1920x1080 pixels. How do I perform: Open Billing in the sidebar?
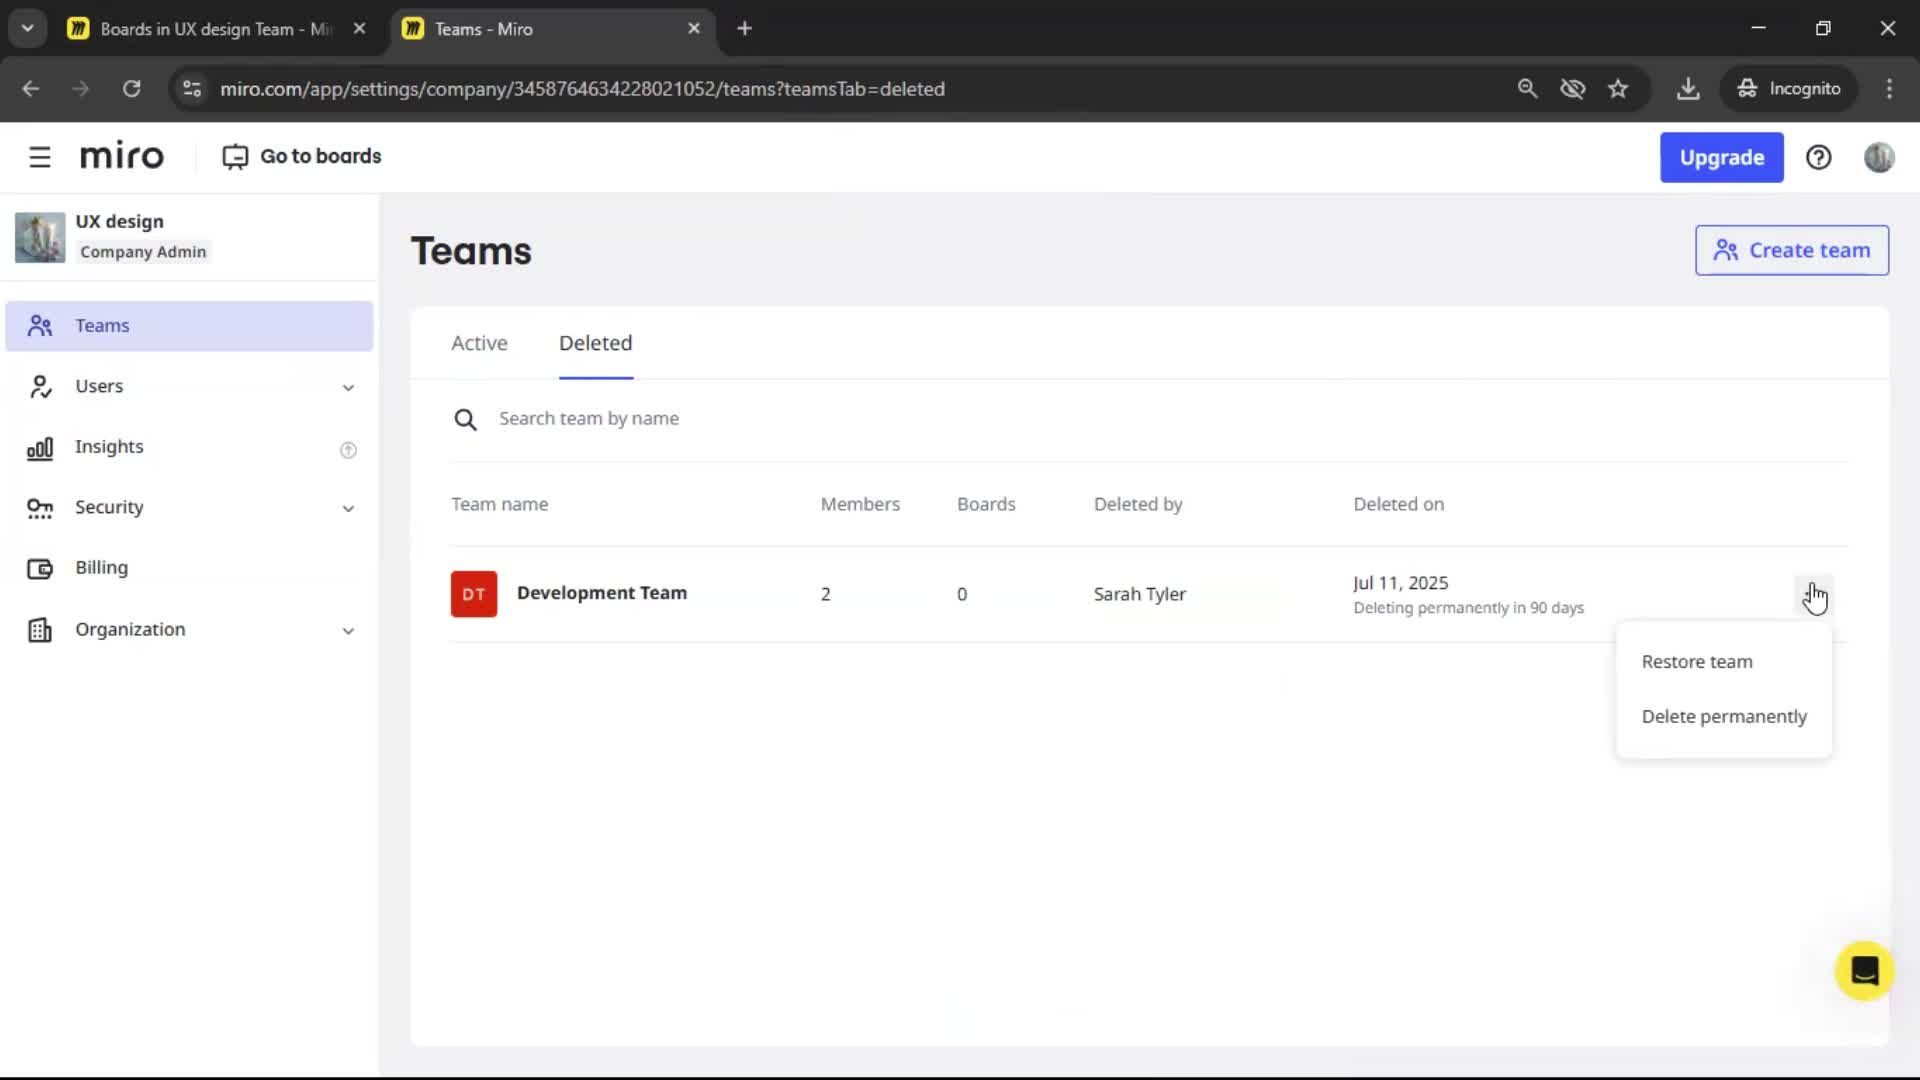click(x=189, y=568)
